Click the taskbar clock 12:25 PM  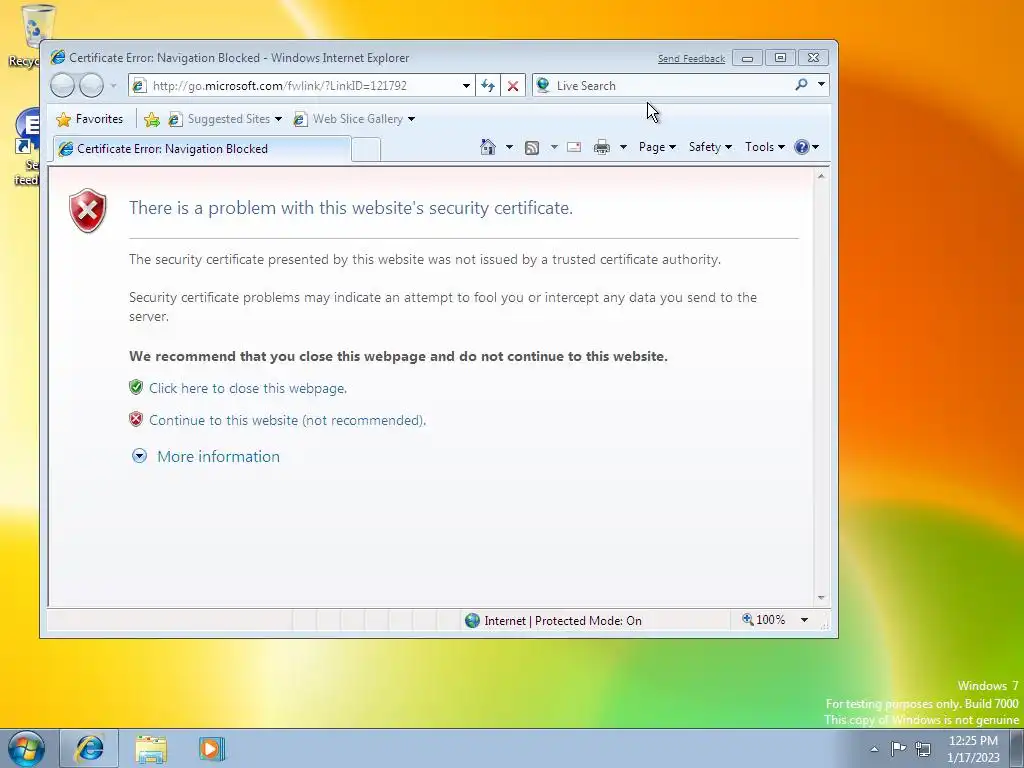coord(973,749)
